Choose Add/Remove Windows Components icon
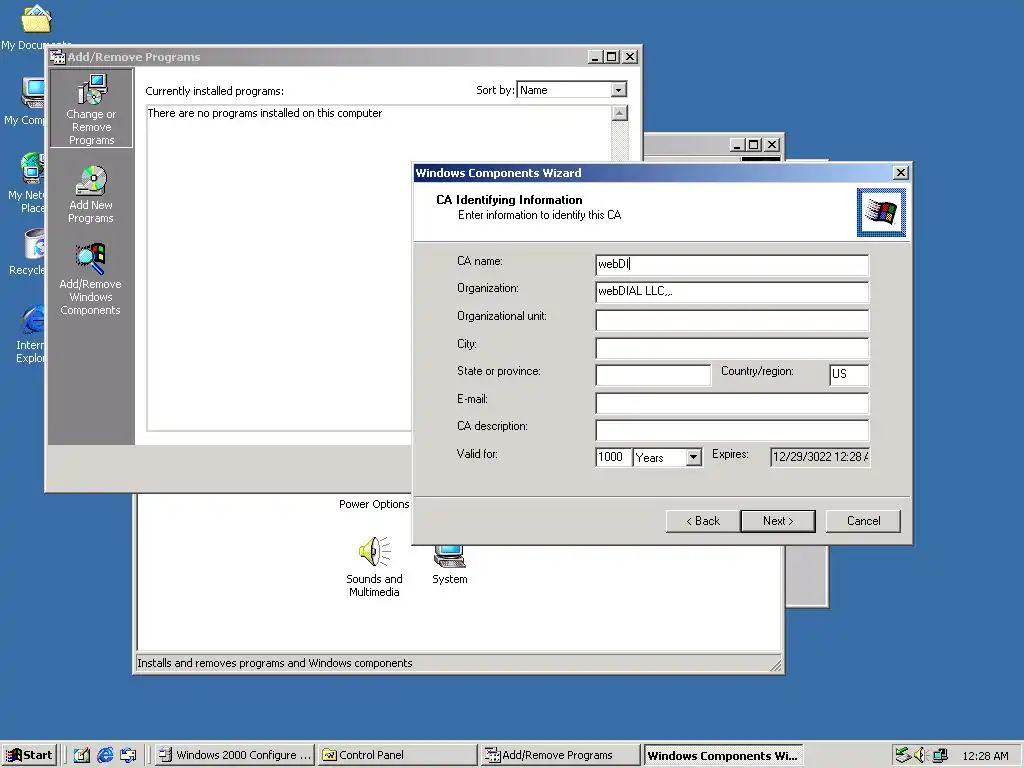1024x768 pixels. pyautogui.click(x=90, y=280)
